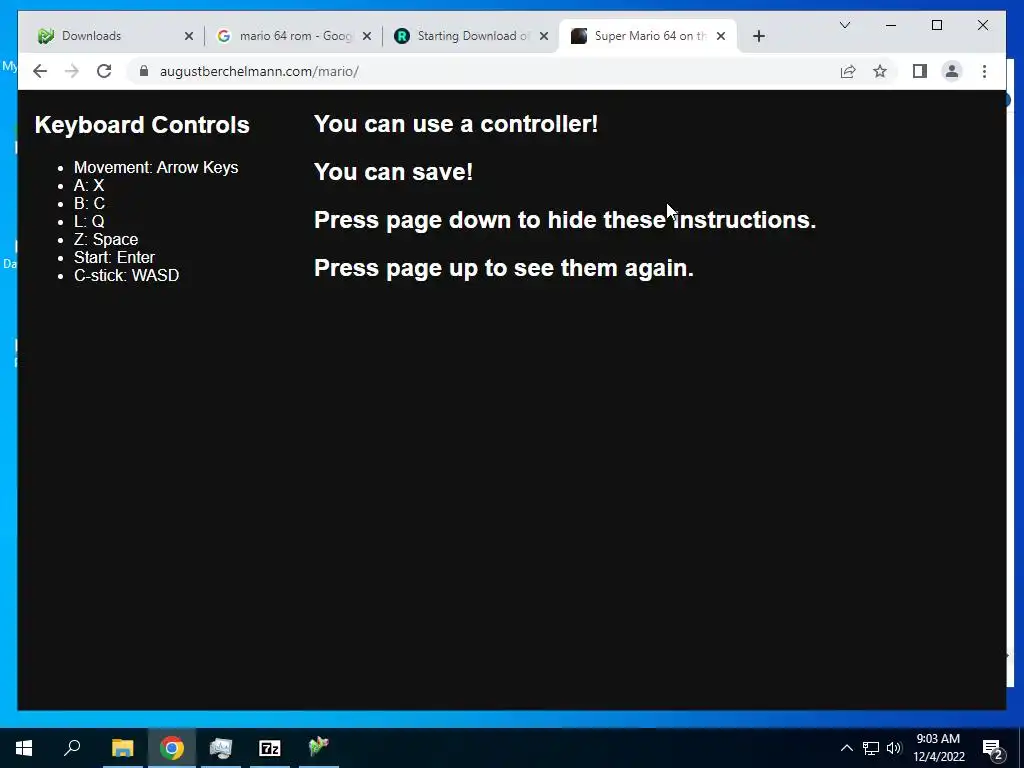The height and width of the screenshot is (768, 1024).
Task: Open Chrome three-dot menu
Action: coord(984,71)
